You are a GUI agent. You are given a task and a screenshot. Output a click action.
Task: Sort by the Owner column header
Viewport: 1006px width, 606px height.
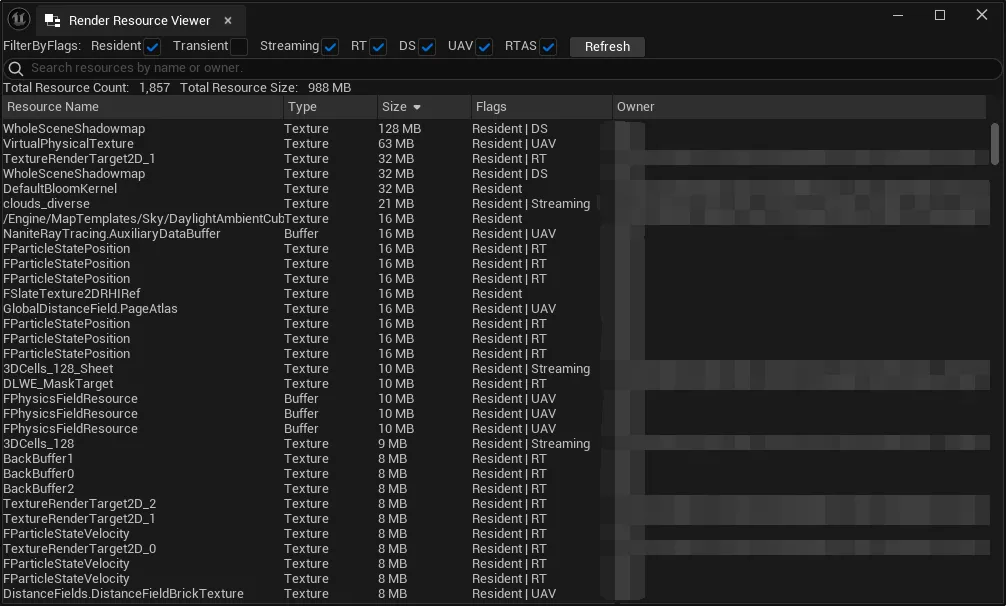point(799,107)
